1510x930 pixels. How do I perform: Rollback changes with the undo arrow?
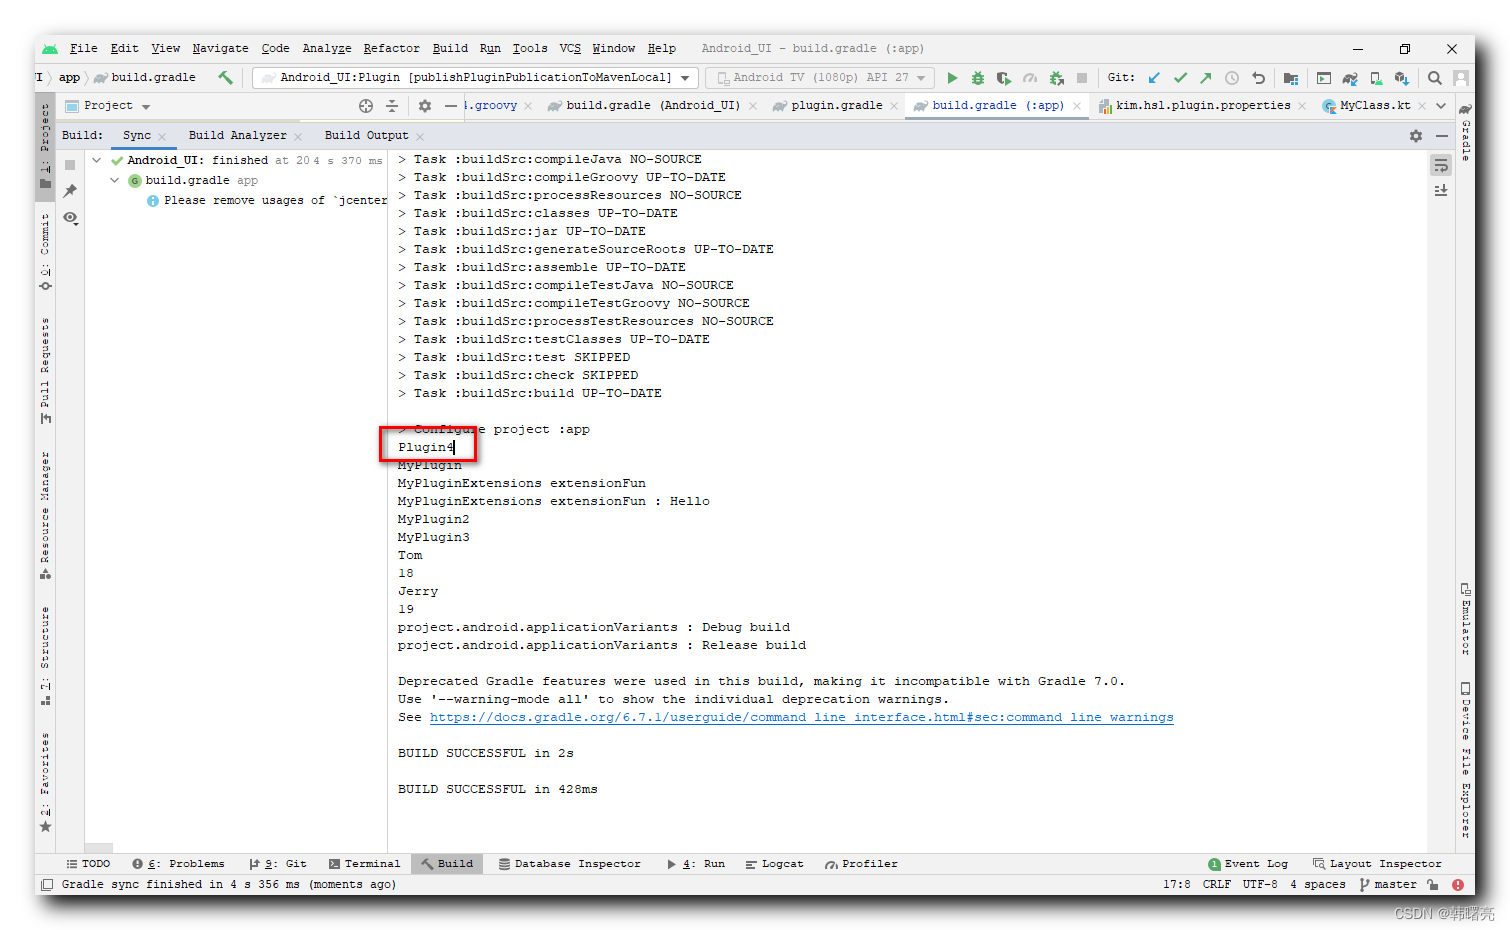pos(1258,77)
